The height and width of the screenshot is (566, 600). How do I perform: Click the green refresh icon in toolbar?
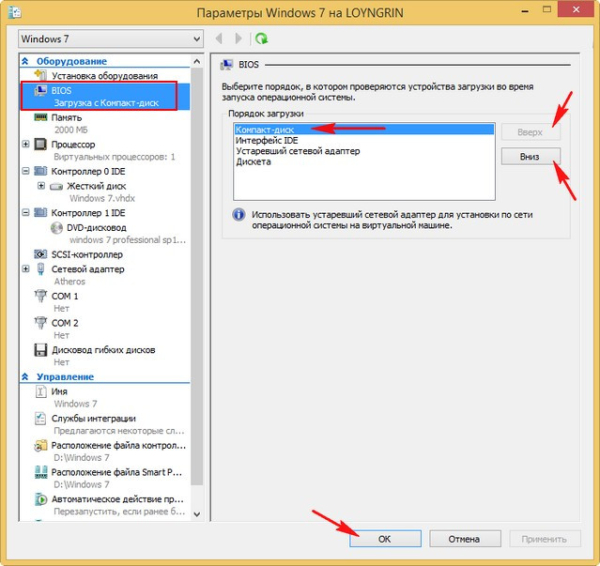pos(262,39)
